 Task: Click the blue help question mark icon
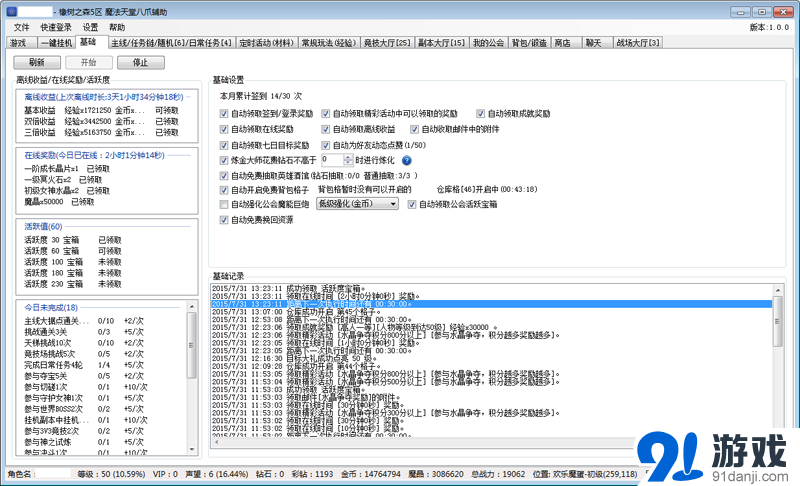407,161
